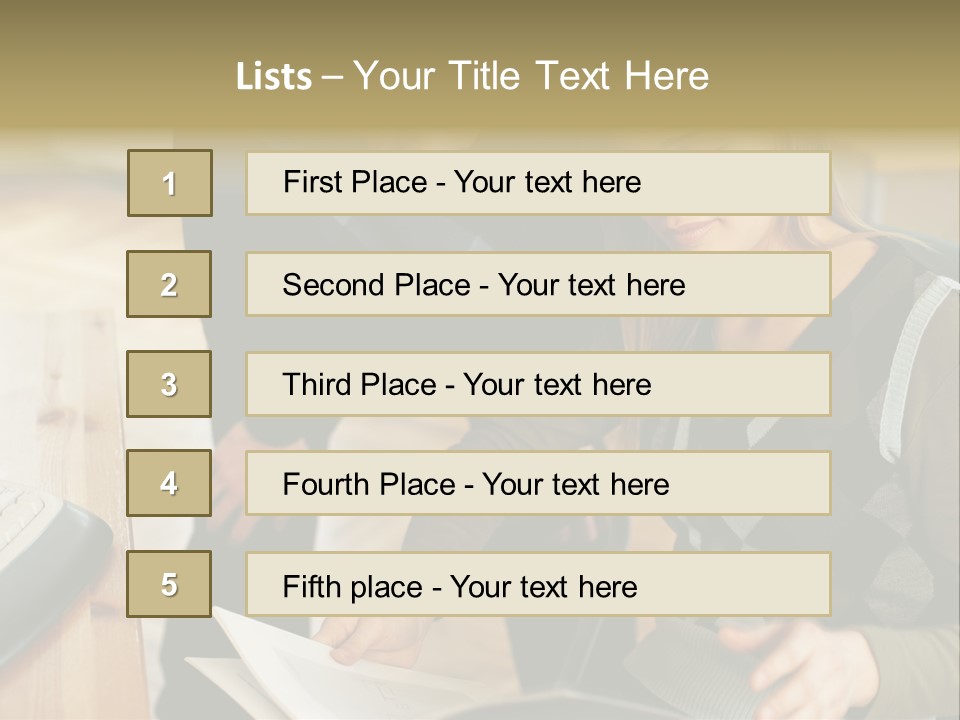Click the Second Place text box
The image size is (960, 720).
(x=538, y=284)
